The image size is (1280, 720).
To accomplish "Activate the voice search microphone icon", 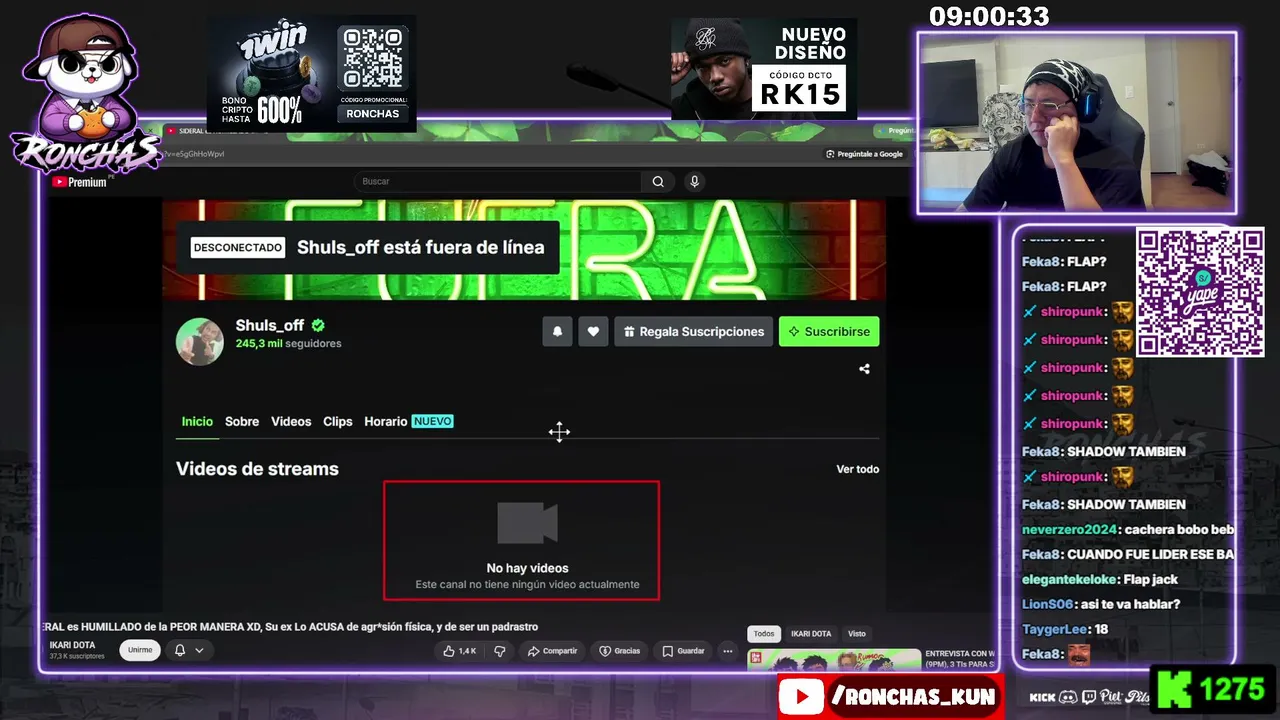I will point(694,181).
